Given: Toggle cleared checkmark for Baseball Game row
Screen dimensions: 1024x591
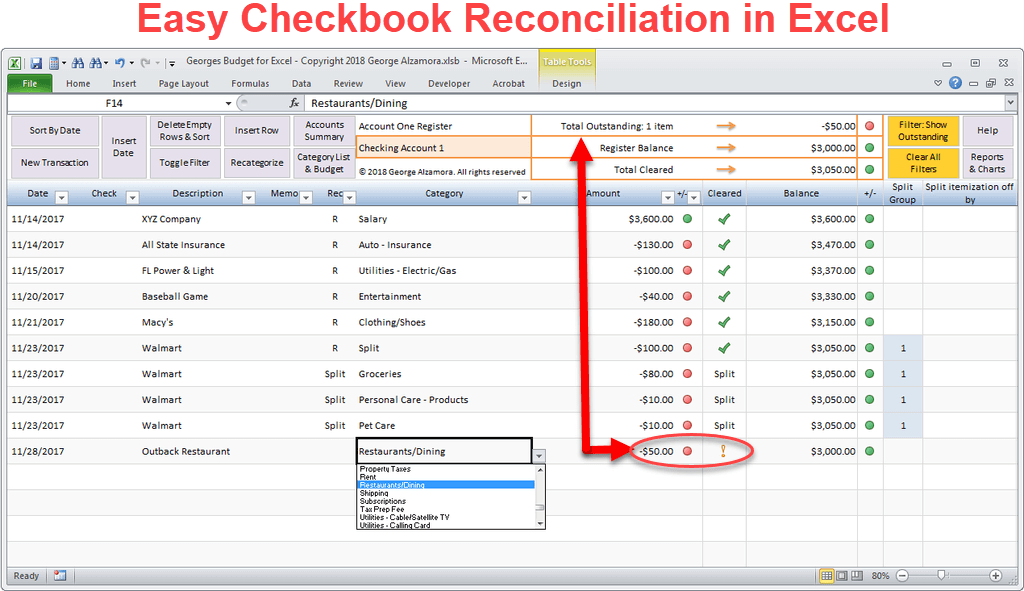Looking at the screenshot, I should pyautogui.click(x=724, y=296).
